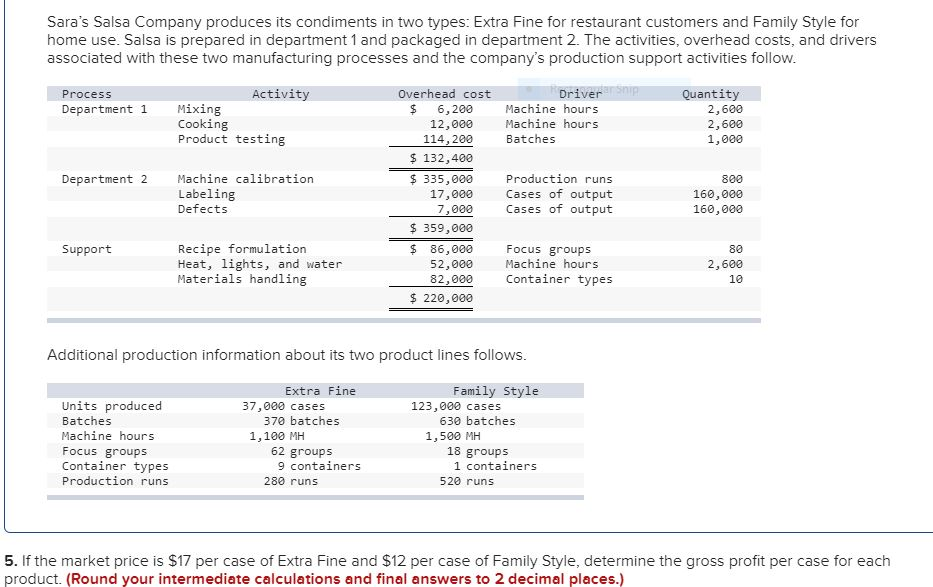Select the Process column header
The height and width of the screenshot is (587, 933).
tap(88, 93)
